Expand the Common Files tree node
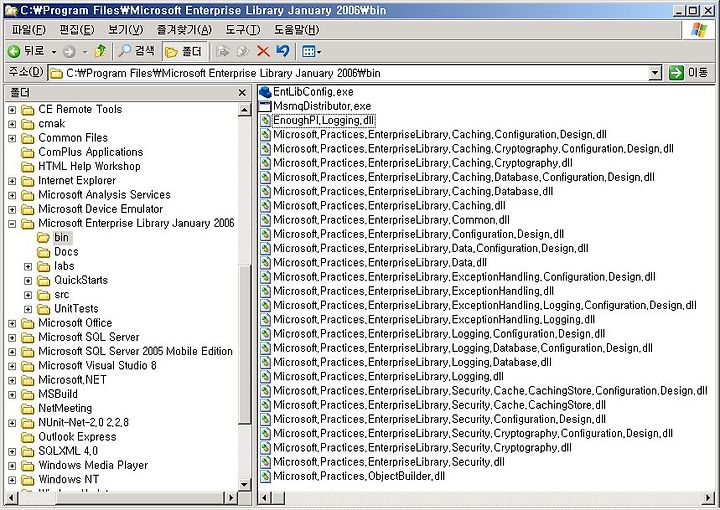This screenshot has width=720, height=510. coord(12,139)
